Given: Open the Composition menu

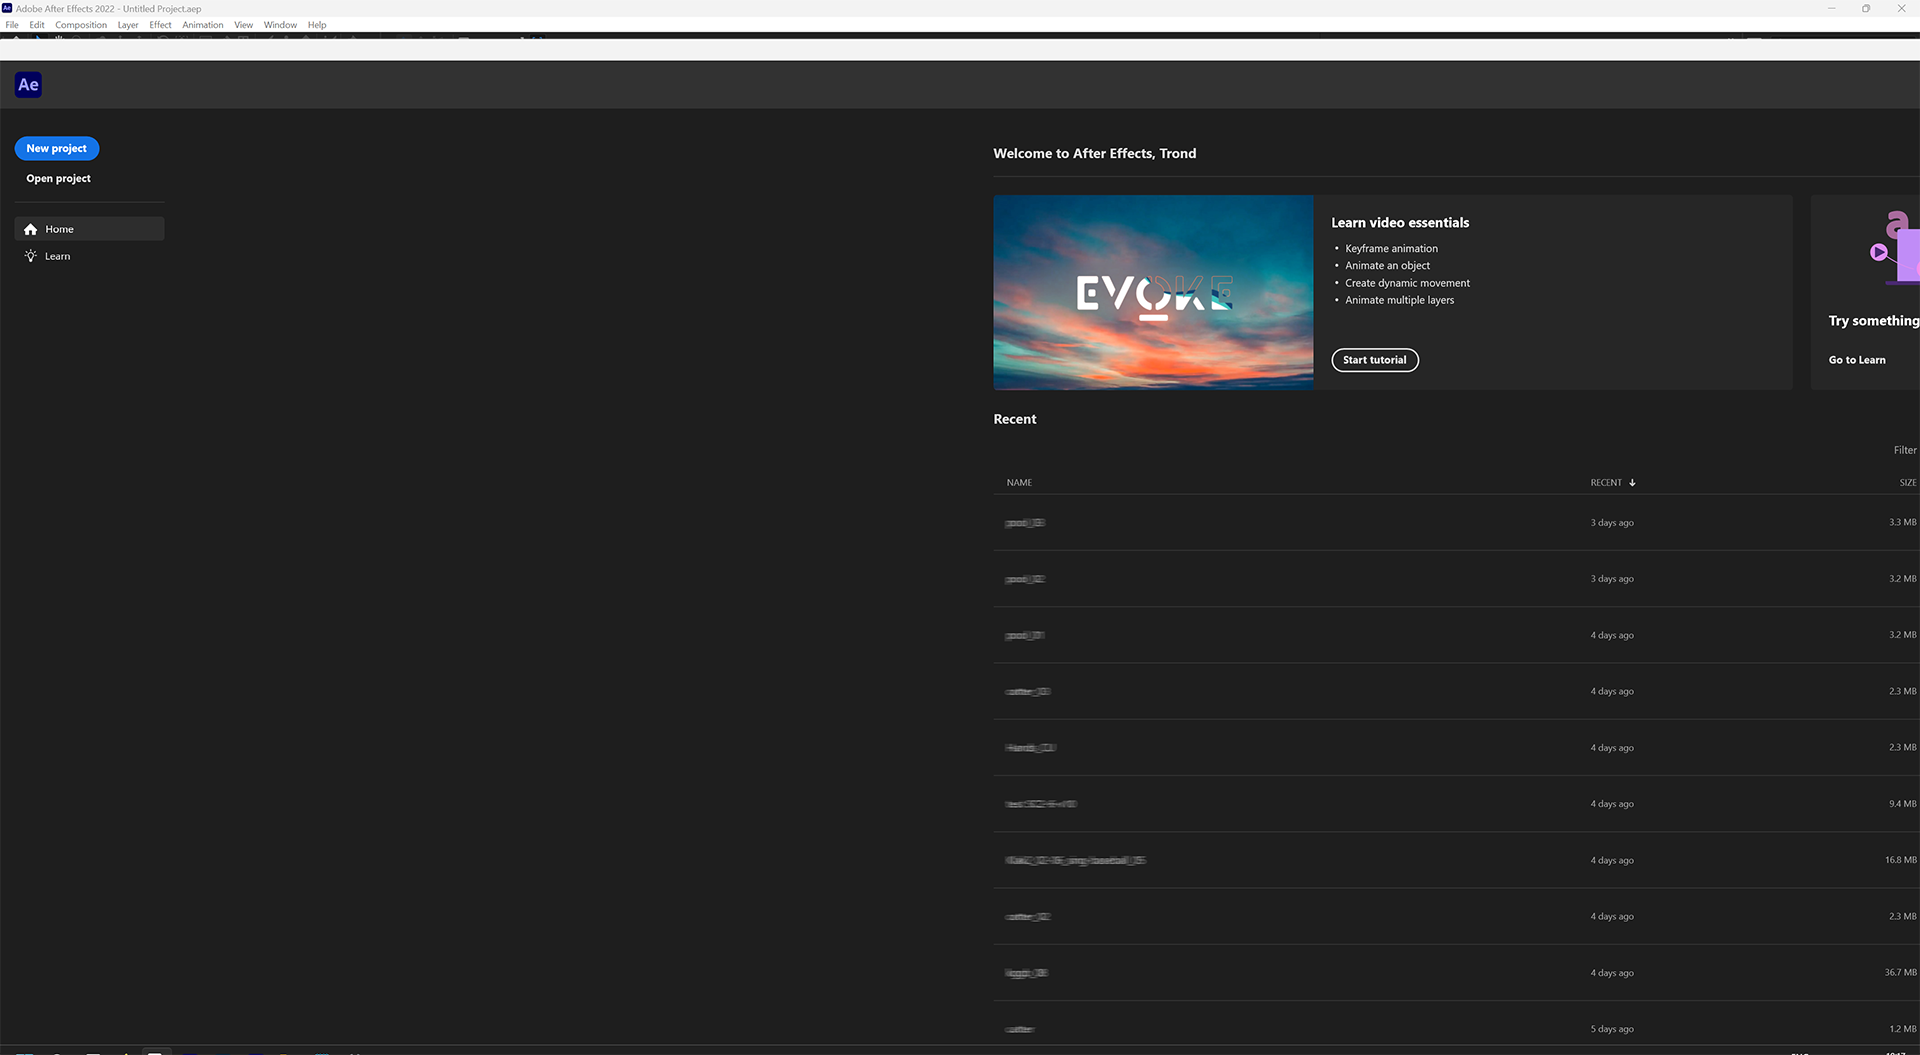Looking at the screenshot, I should [81, 25].
